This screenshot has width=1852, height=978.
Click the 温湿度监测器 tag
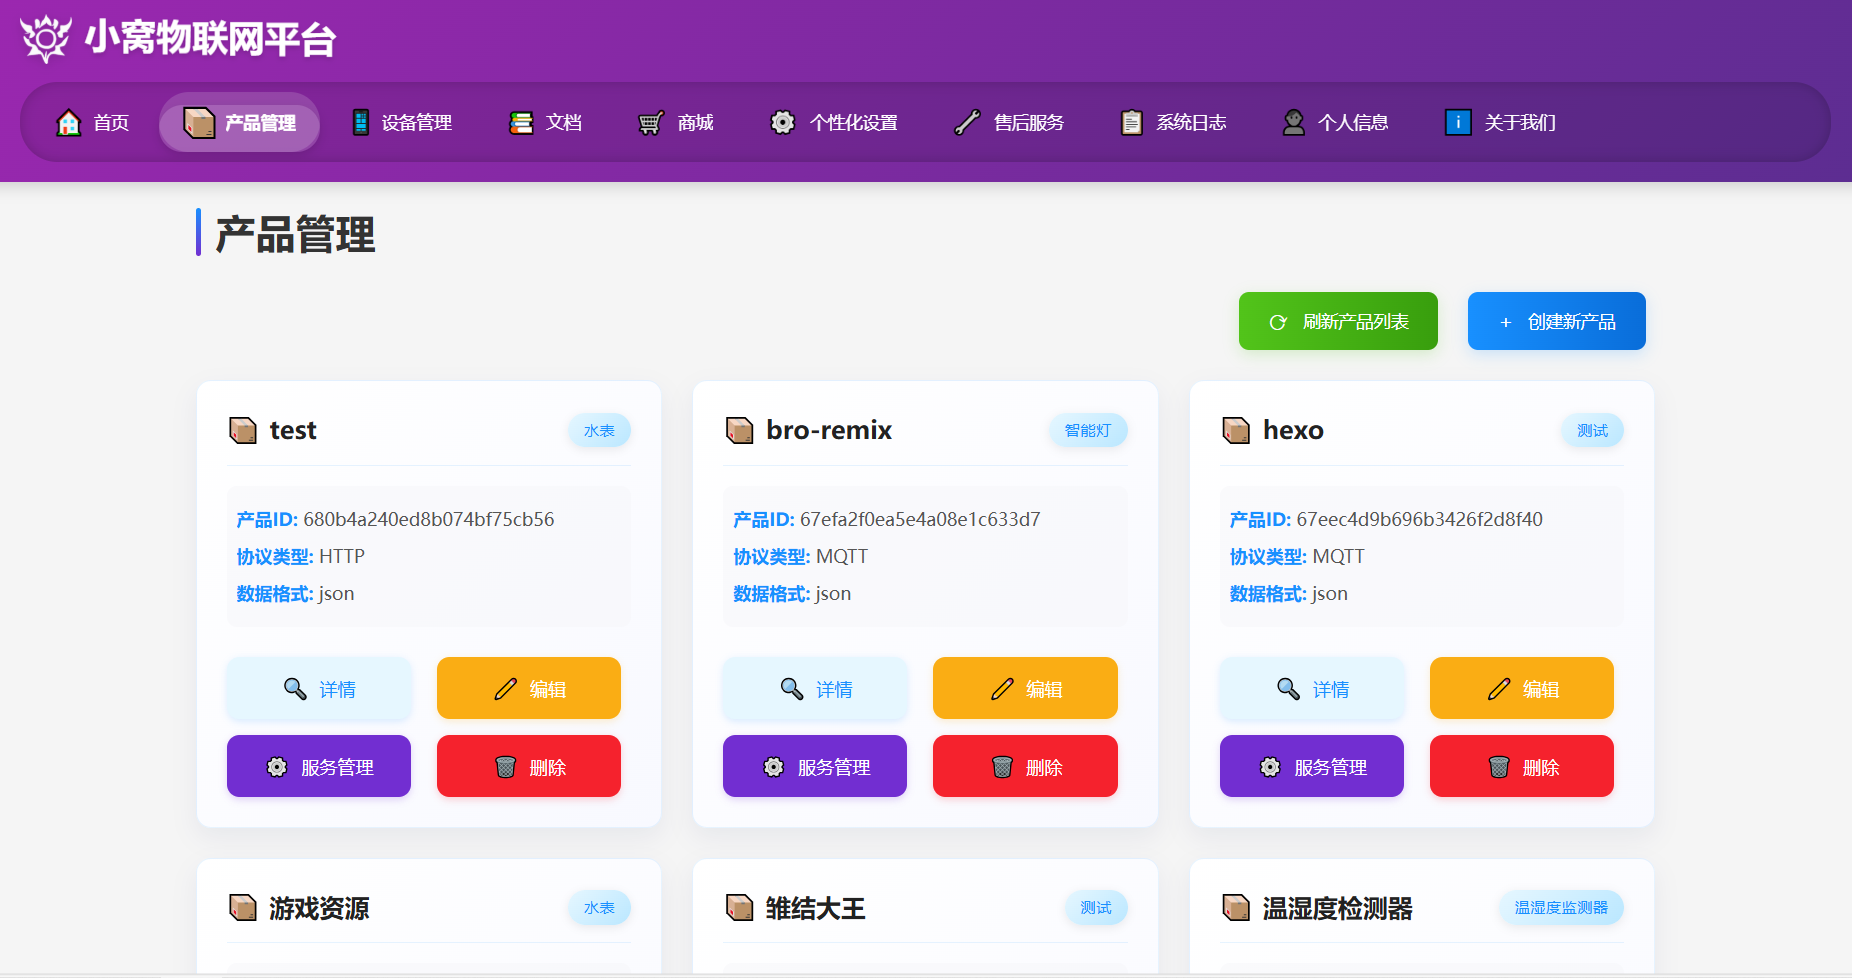point(1561,907)
